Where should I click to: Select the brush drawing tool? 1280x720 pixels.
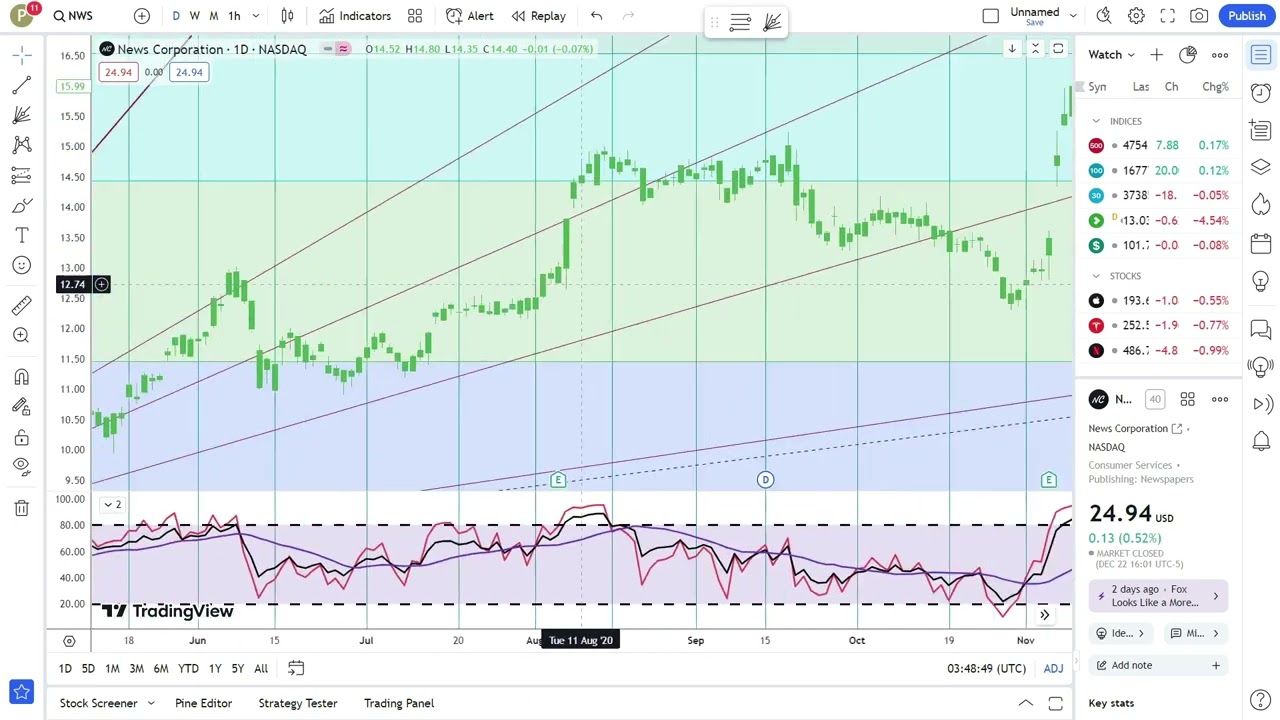pos(22,205)
